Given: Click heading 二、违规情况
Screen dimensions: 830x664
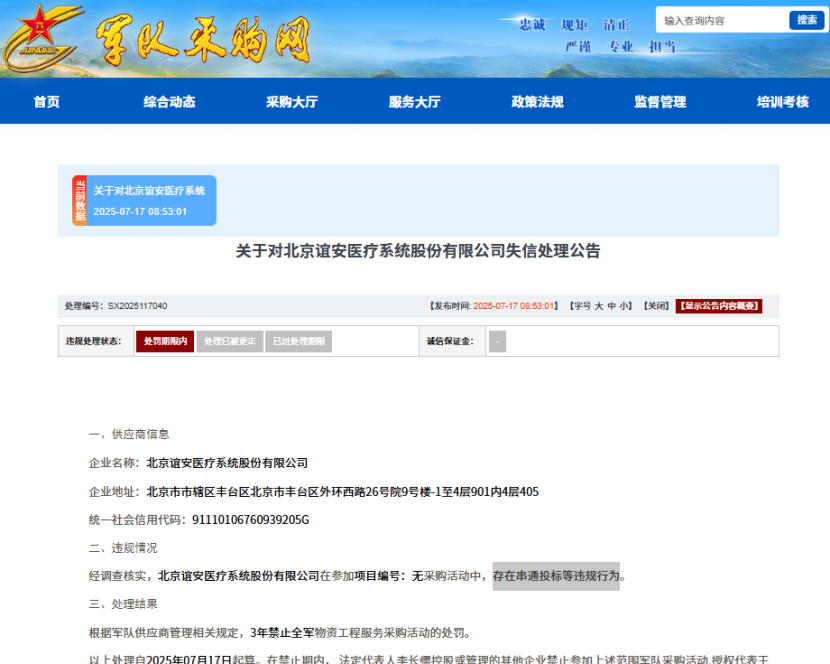Looking at the screenshot, I should tap(123, 548).
